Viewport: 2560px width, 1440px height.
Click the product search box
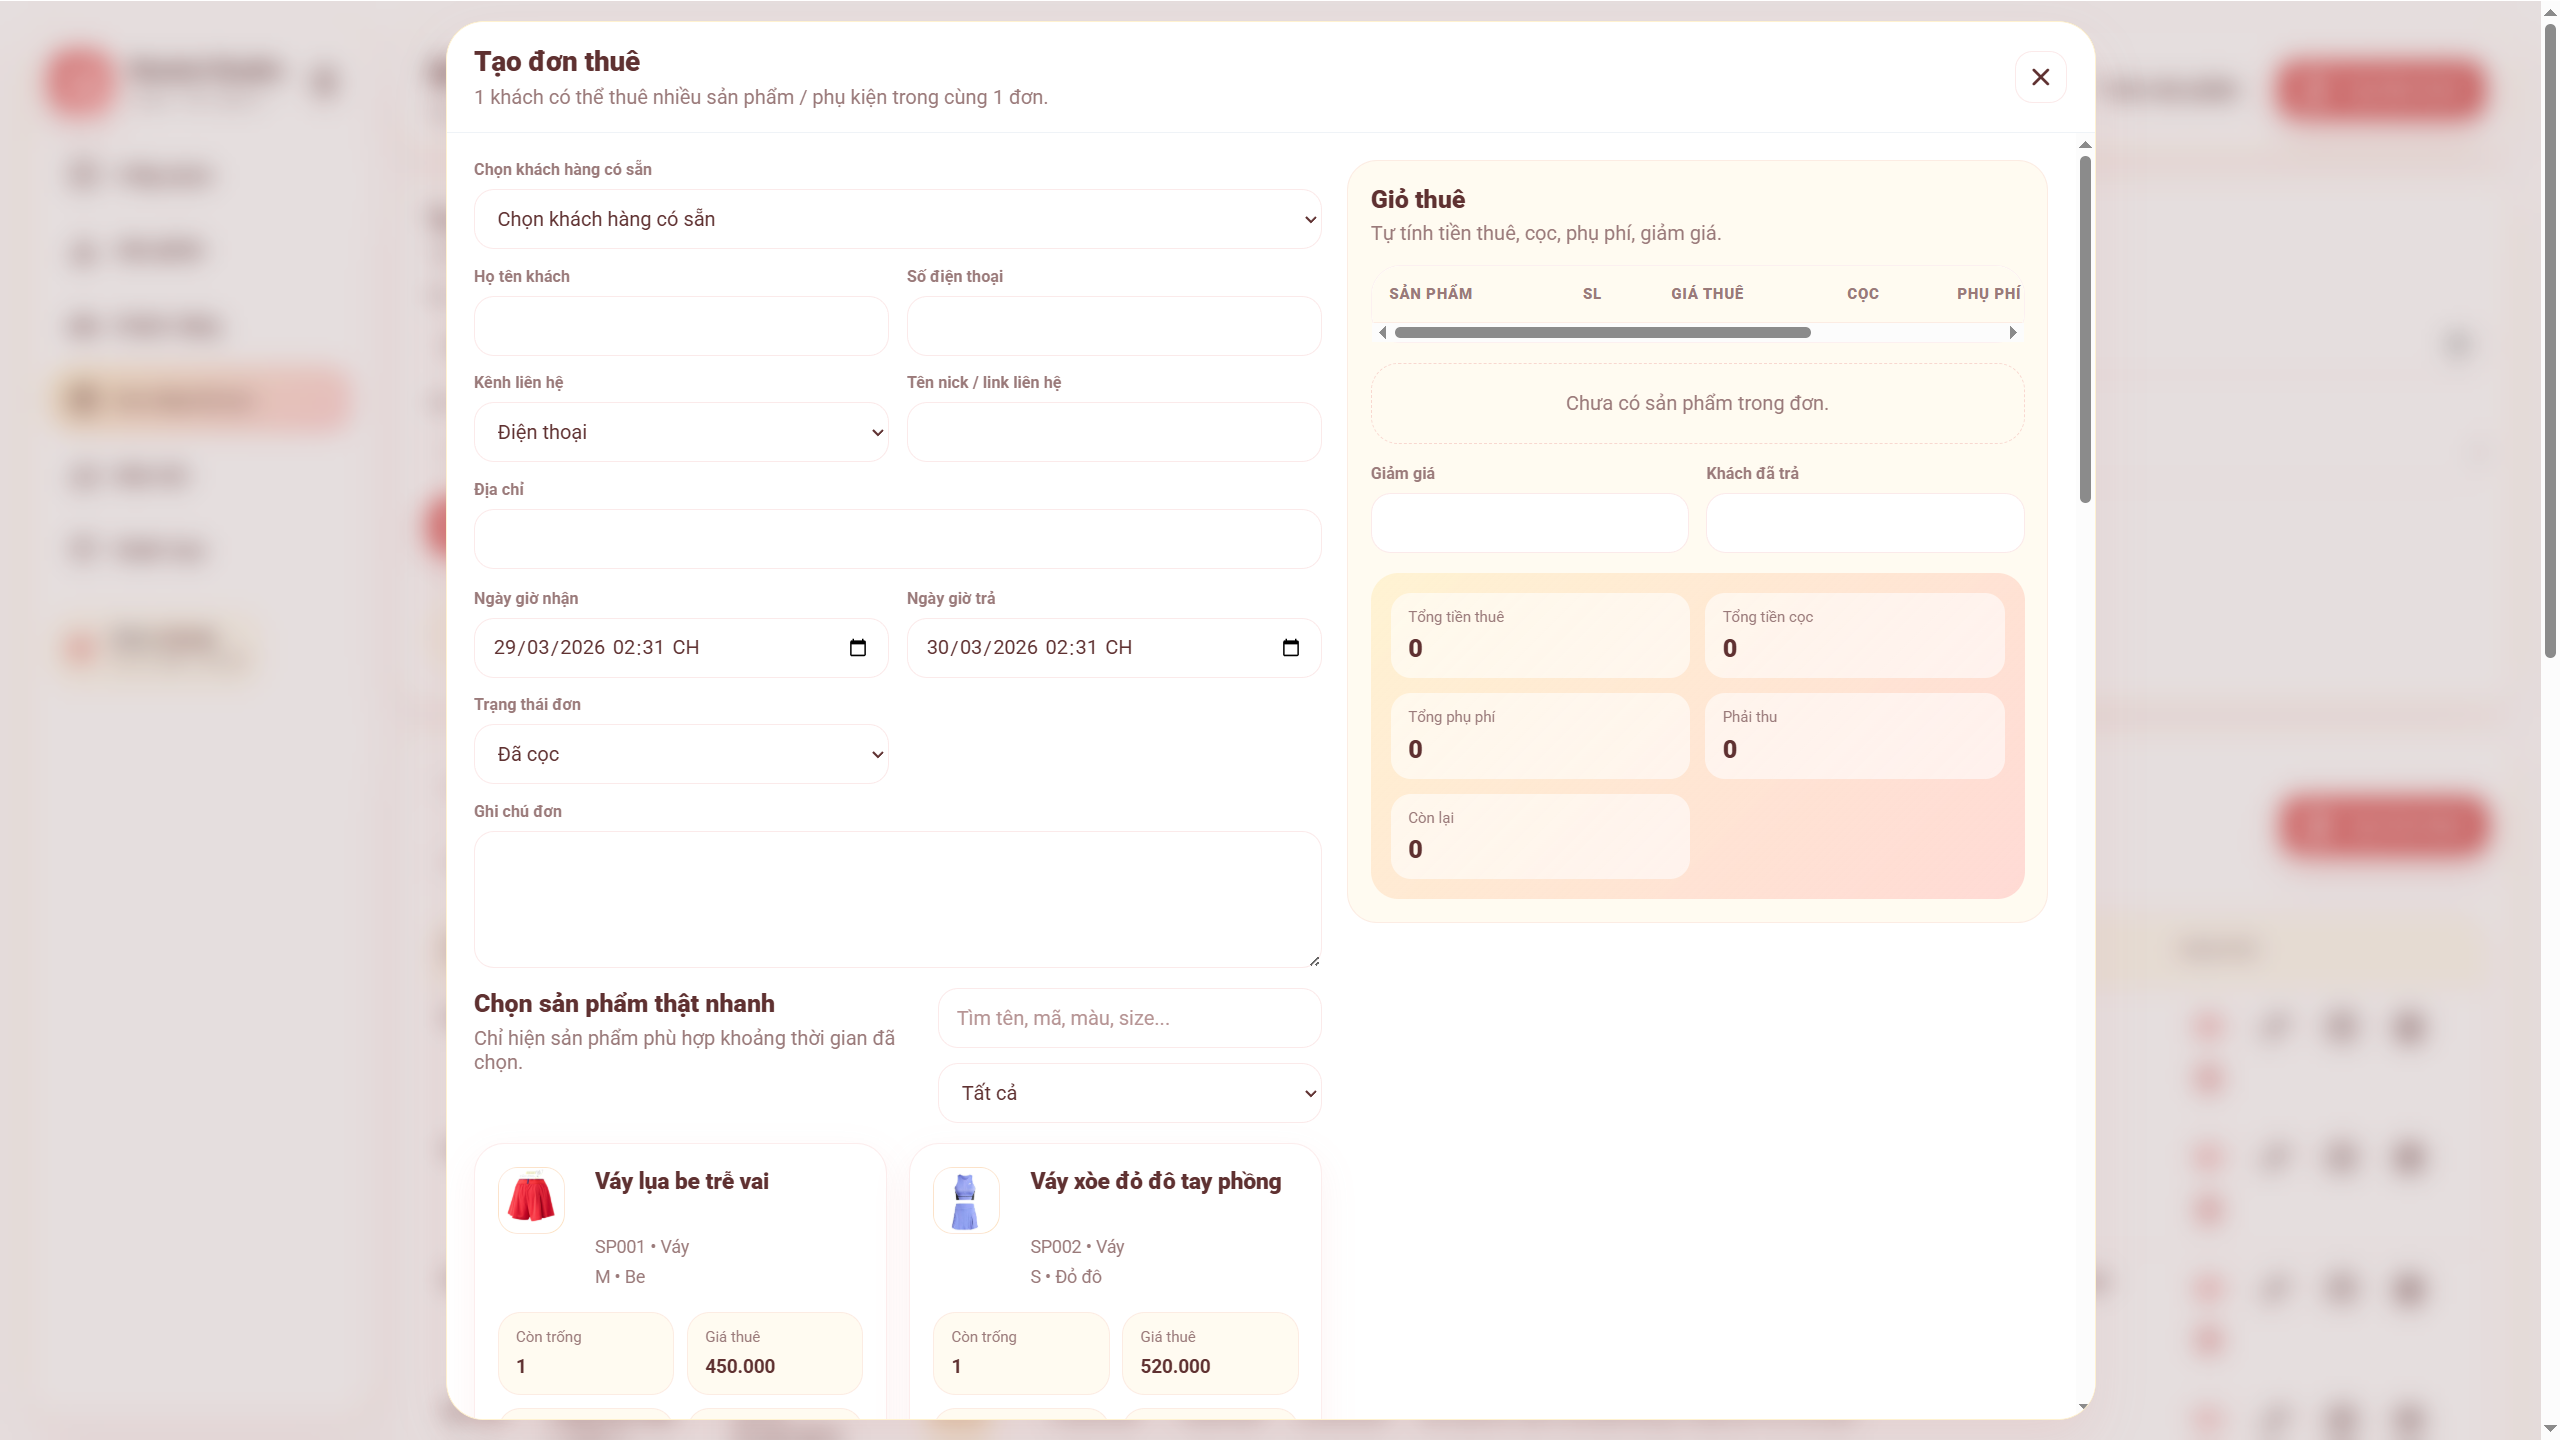click(1129, 1018)
